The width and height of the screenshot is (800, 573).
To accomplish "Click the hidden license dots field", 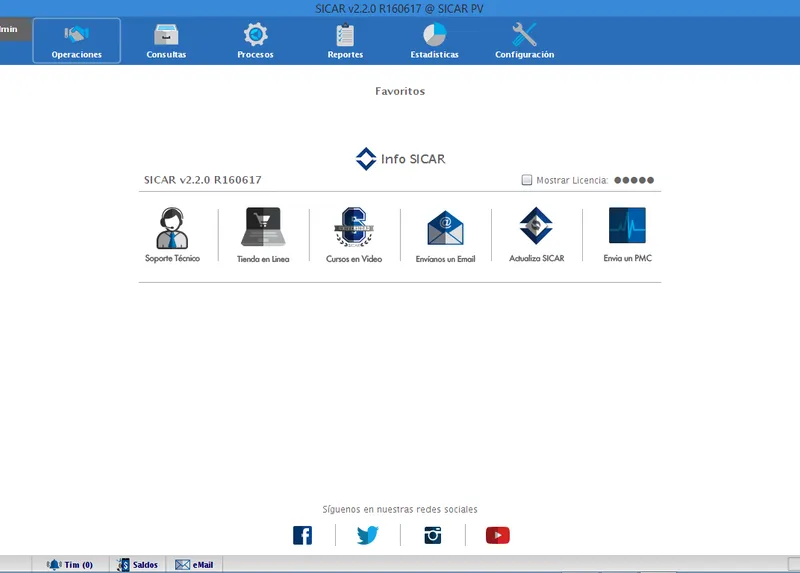I will [634, 180].
